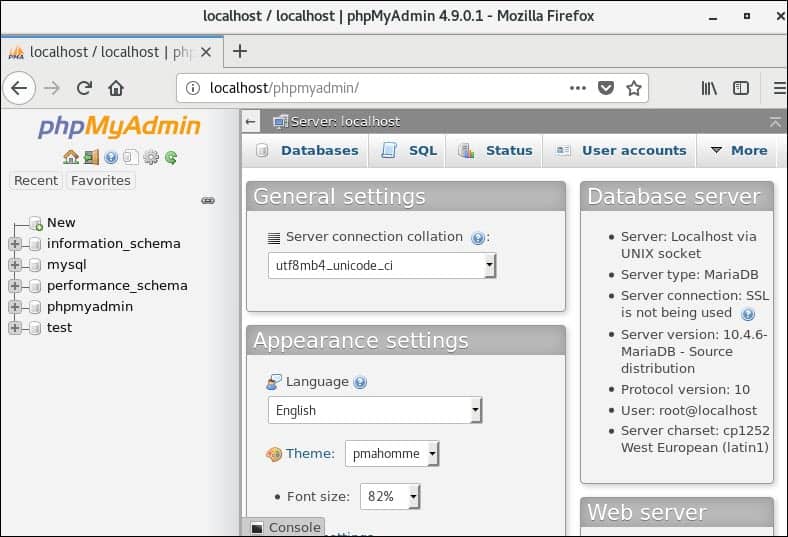Click the link/unlink chain icon in navigation panel
Image resolution: width=788 pixels, height=537 pixels.
(208, 200)
